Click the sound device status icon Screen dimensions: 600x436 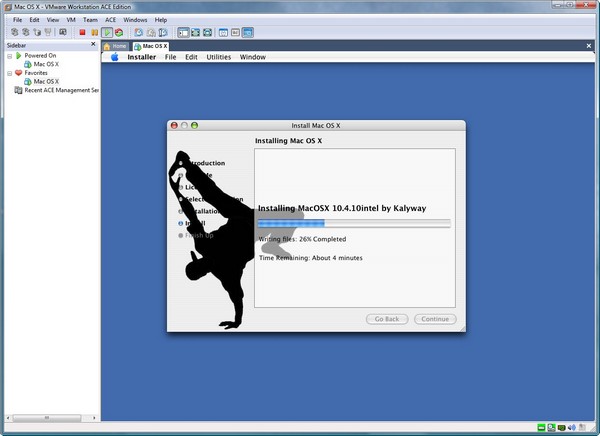tap(572, 428)
